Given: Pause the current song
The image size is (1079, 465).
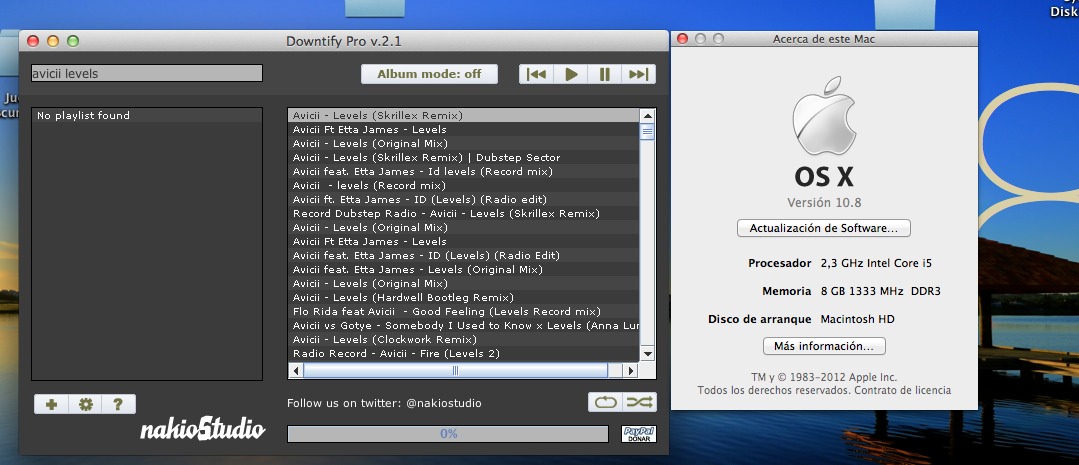Looking at the screenshot, I should pyautogui.click(x=605, y=74).
